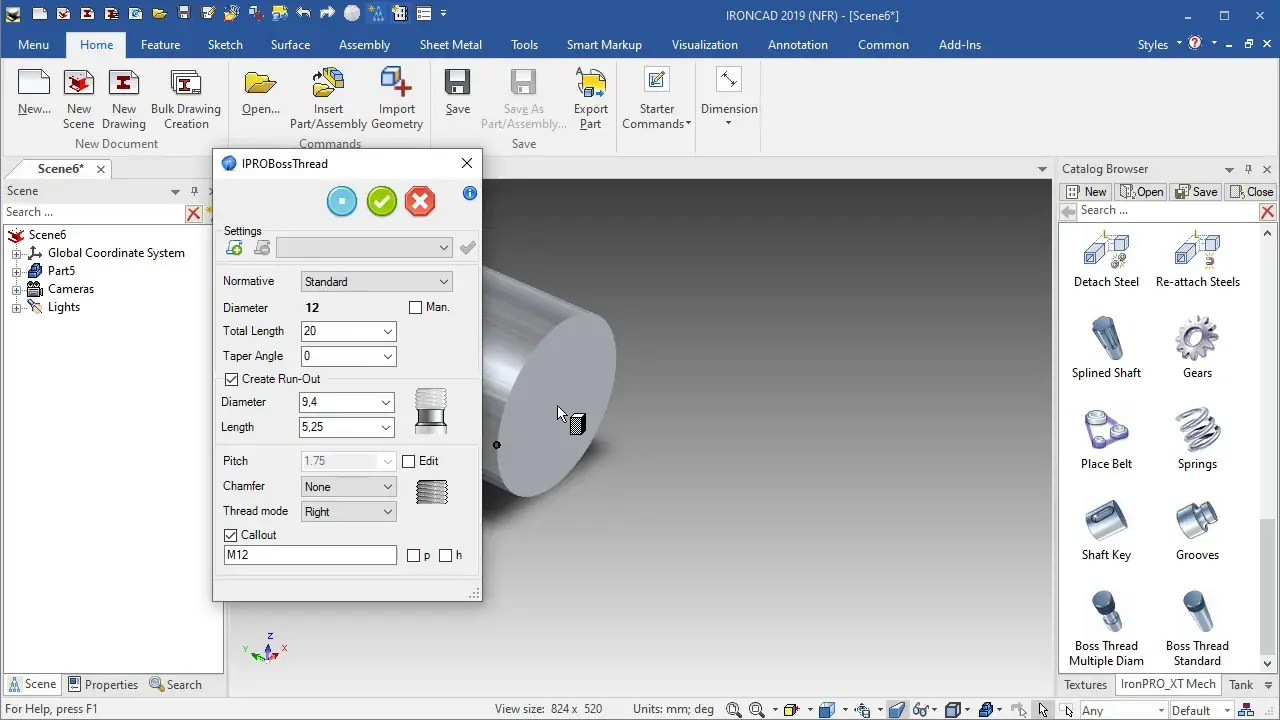Select Grooves catalog item
Viewport: 1280px width, 720px height.
(1197, 529)
